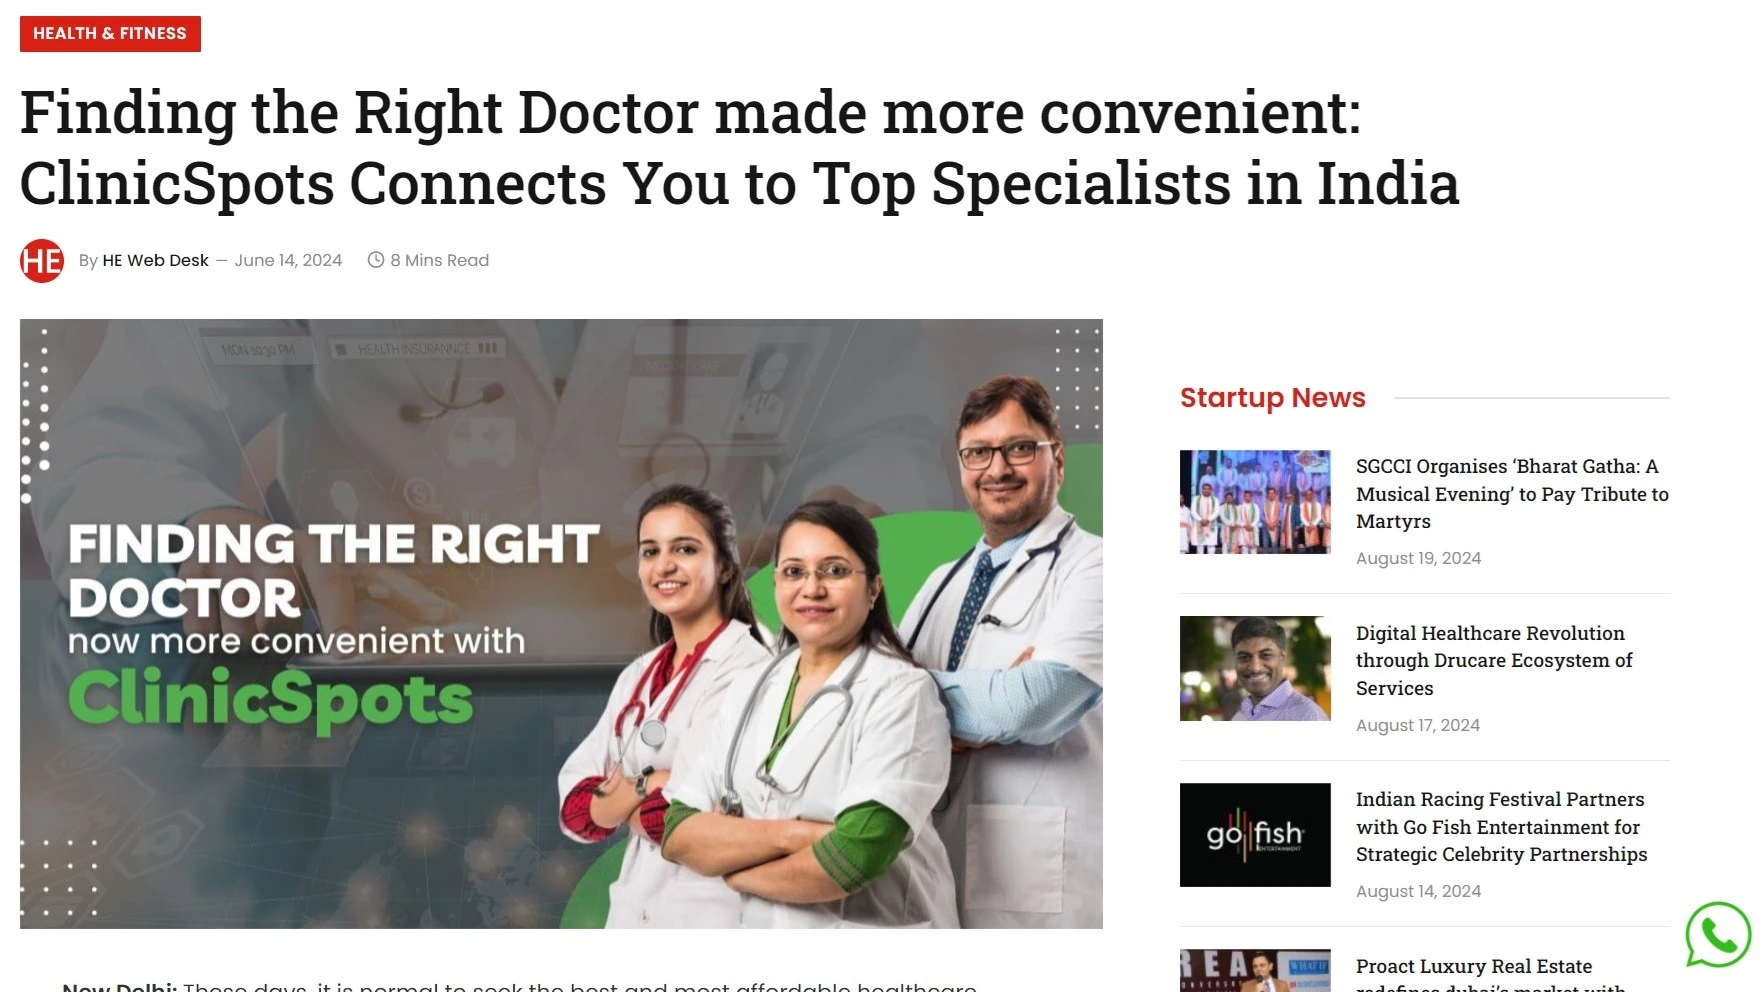Open the Drucare smiling man thumbnail
1763x992 pixels.
1255,668
